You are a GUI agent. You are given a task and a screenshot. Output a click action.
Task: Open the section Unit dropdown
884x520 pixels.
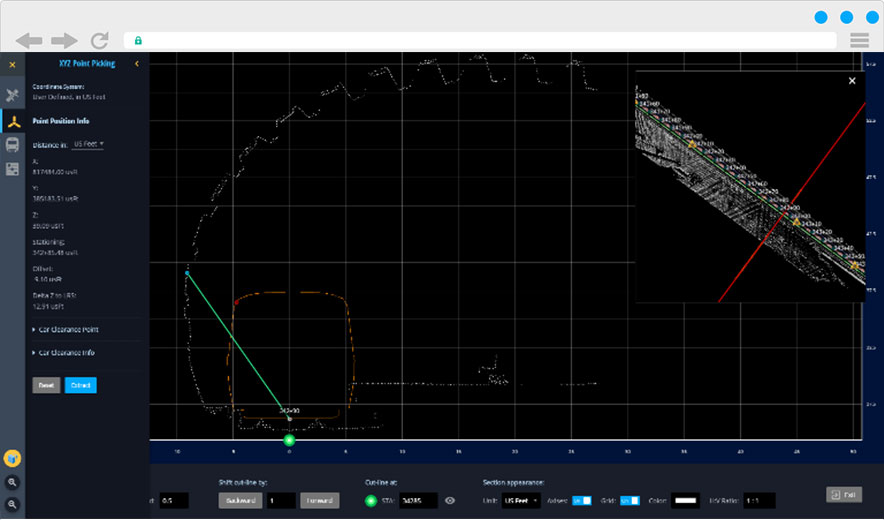click(x=521, y=500)
